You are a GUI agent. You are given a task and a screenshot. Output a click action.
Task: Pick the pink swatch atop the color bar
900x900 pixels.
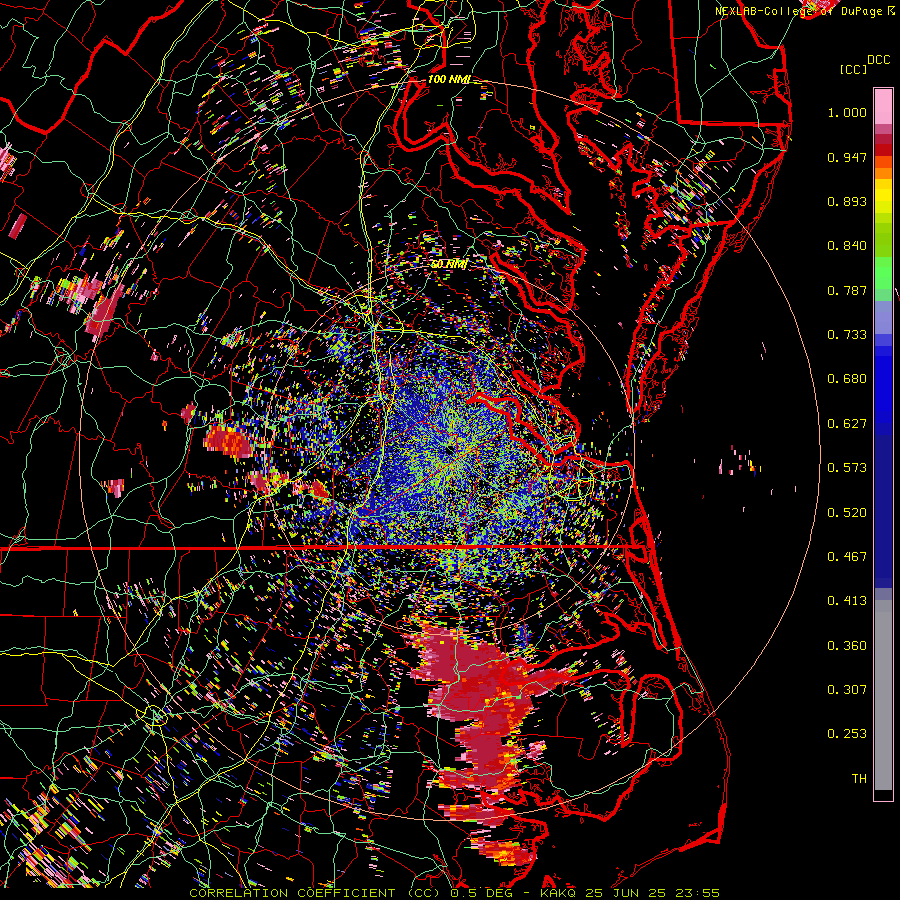[883, 106]
